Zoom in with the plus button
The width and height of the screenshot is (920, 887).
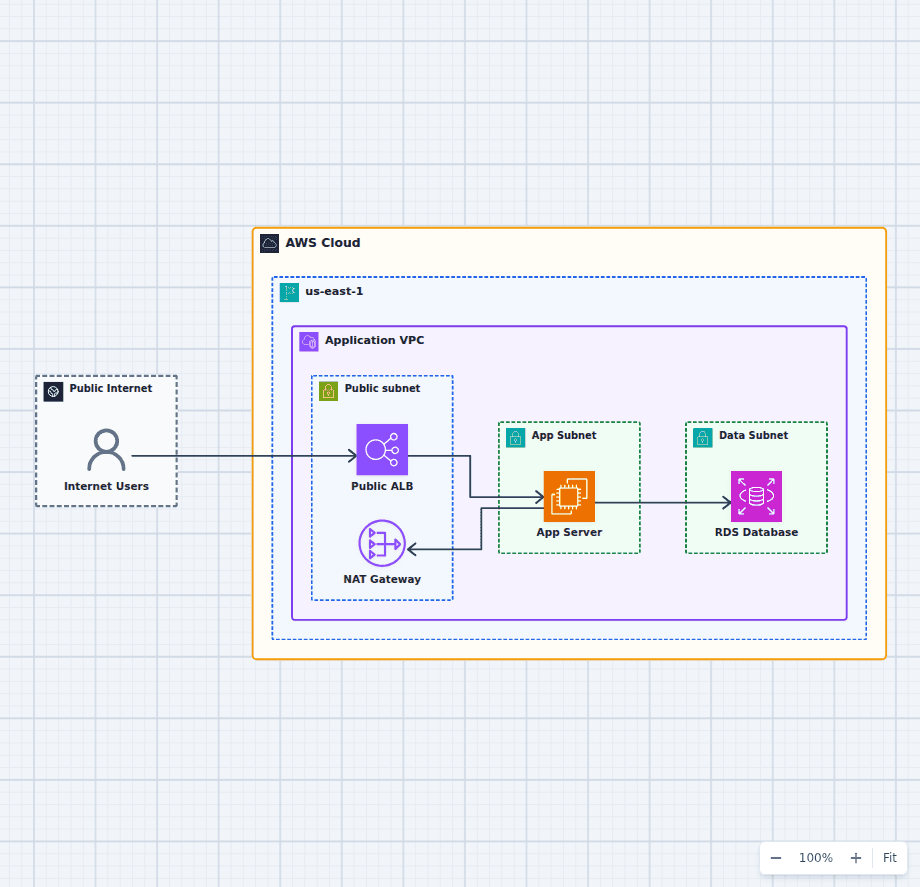pyautogui.click(x=856, y=858)
